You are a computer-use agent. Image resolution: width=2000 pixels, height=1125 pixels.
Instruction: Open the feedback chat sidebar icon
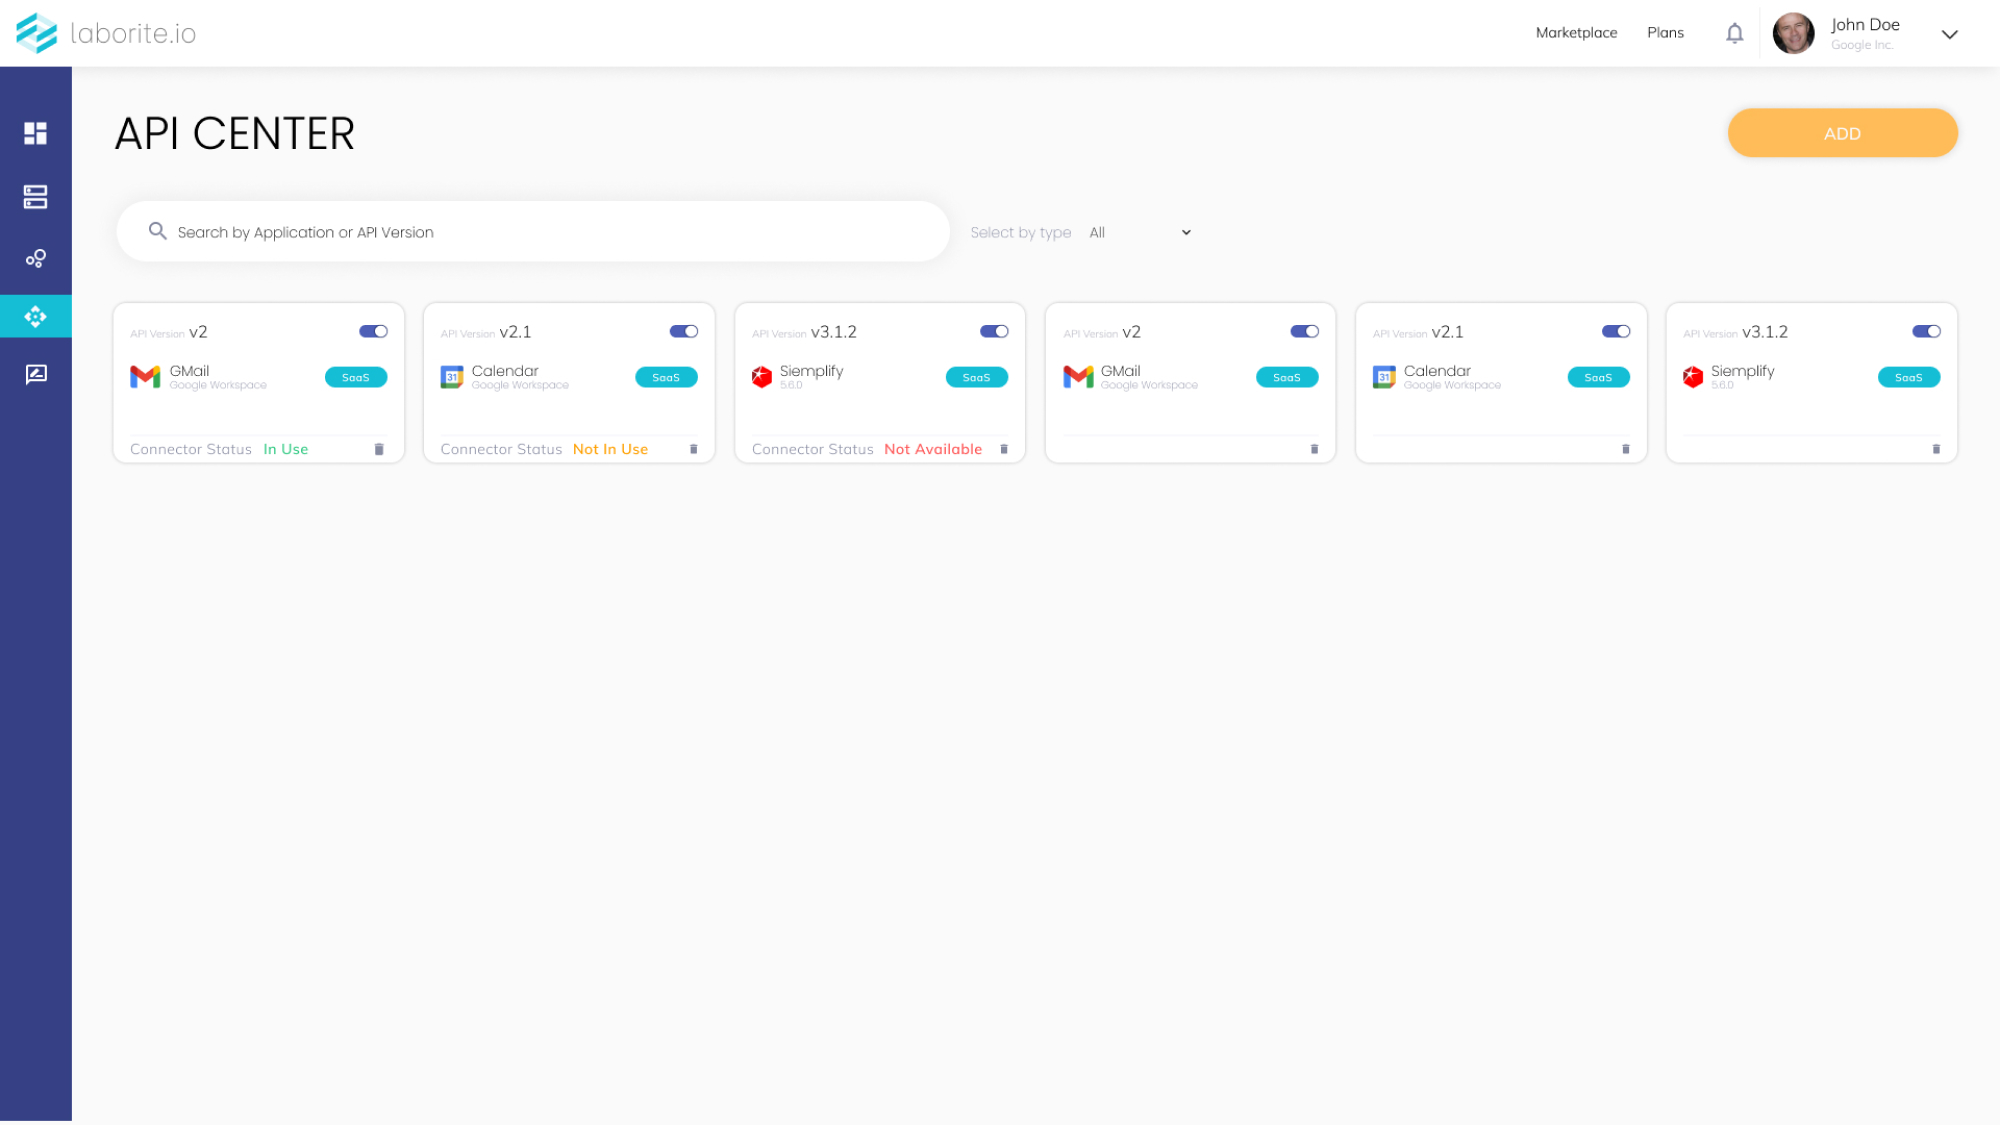[36, 374]
